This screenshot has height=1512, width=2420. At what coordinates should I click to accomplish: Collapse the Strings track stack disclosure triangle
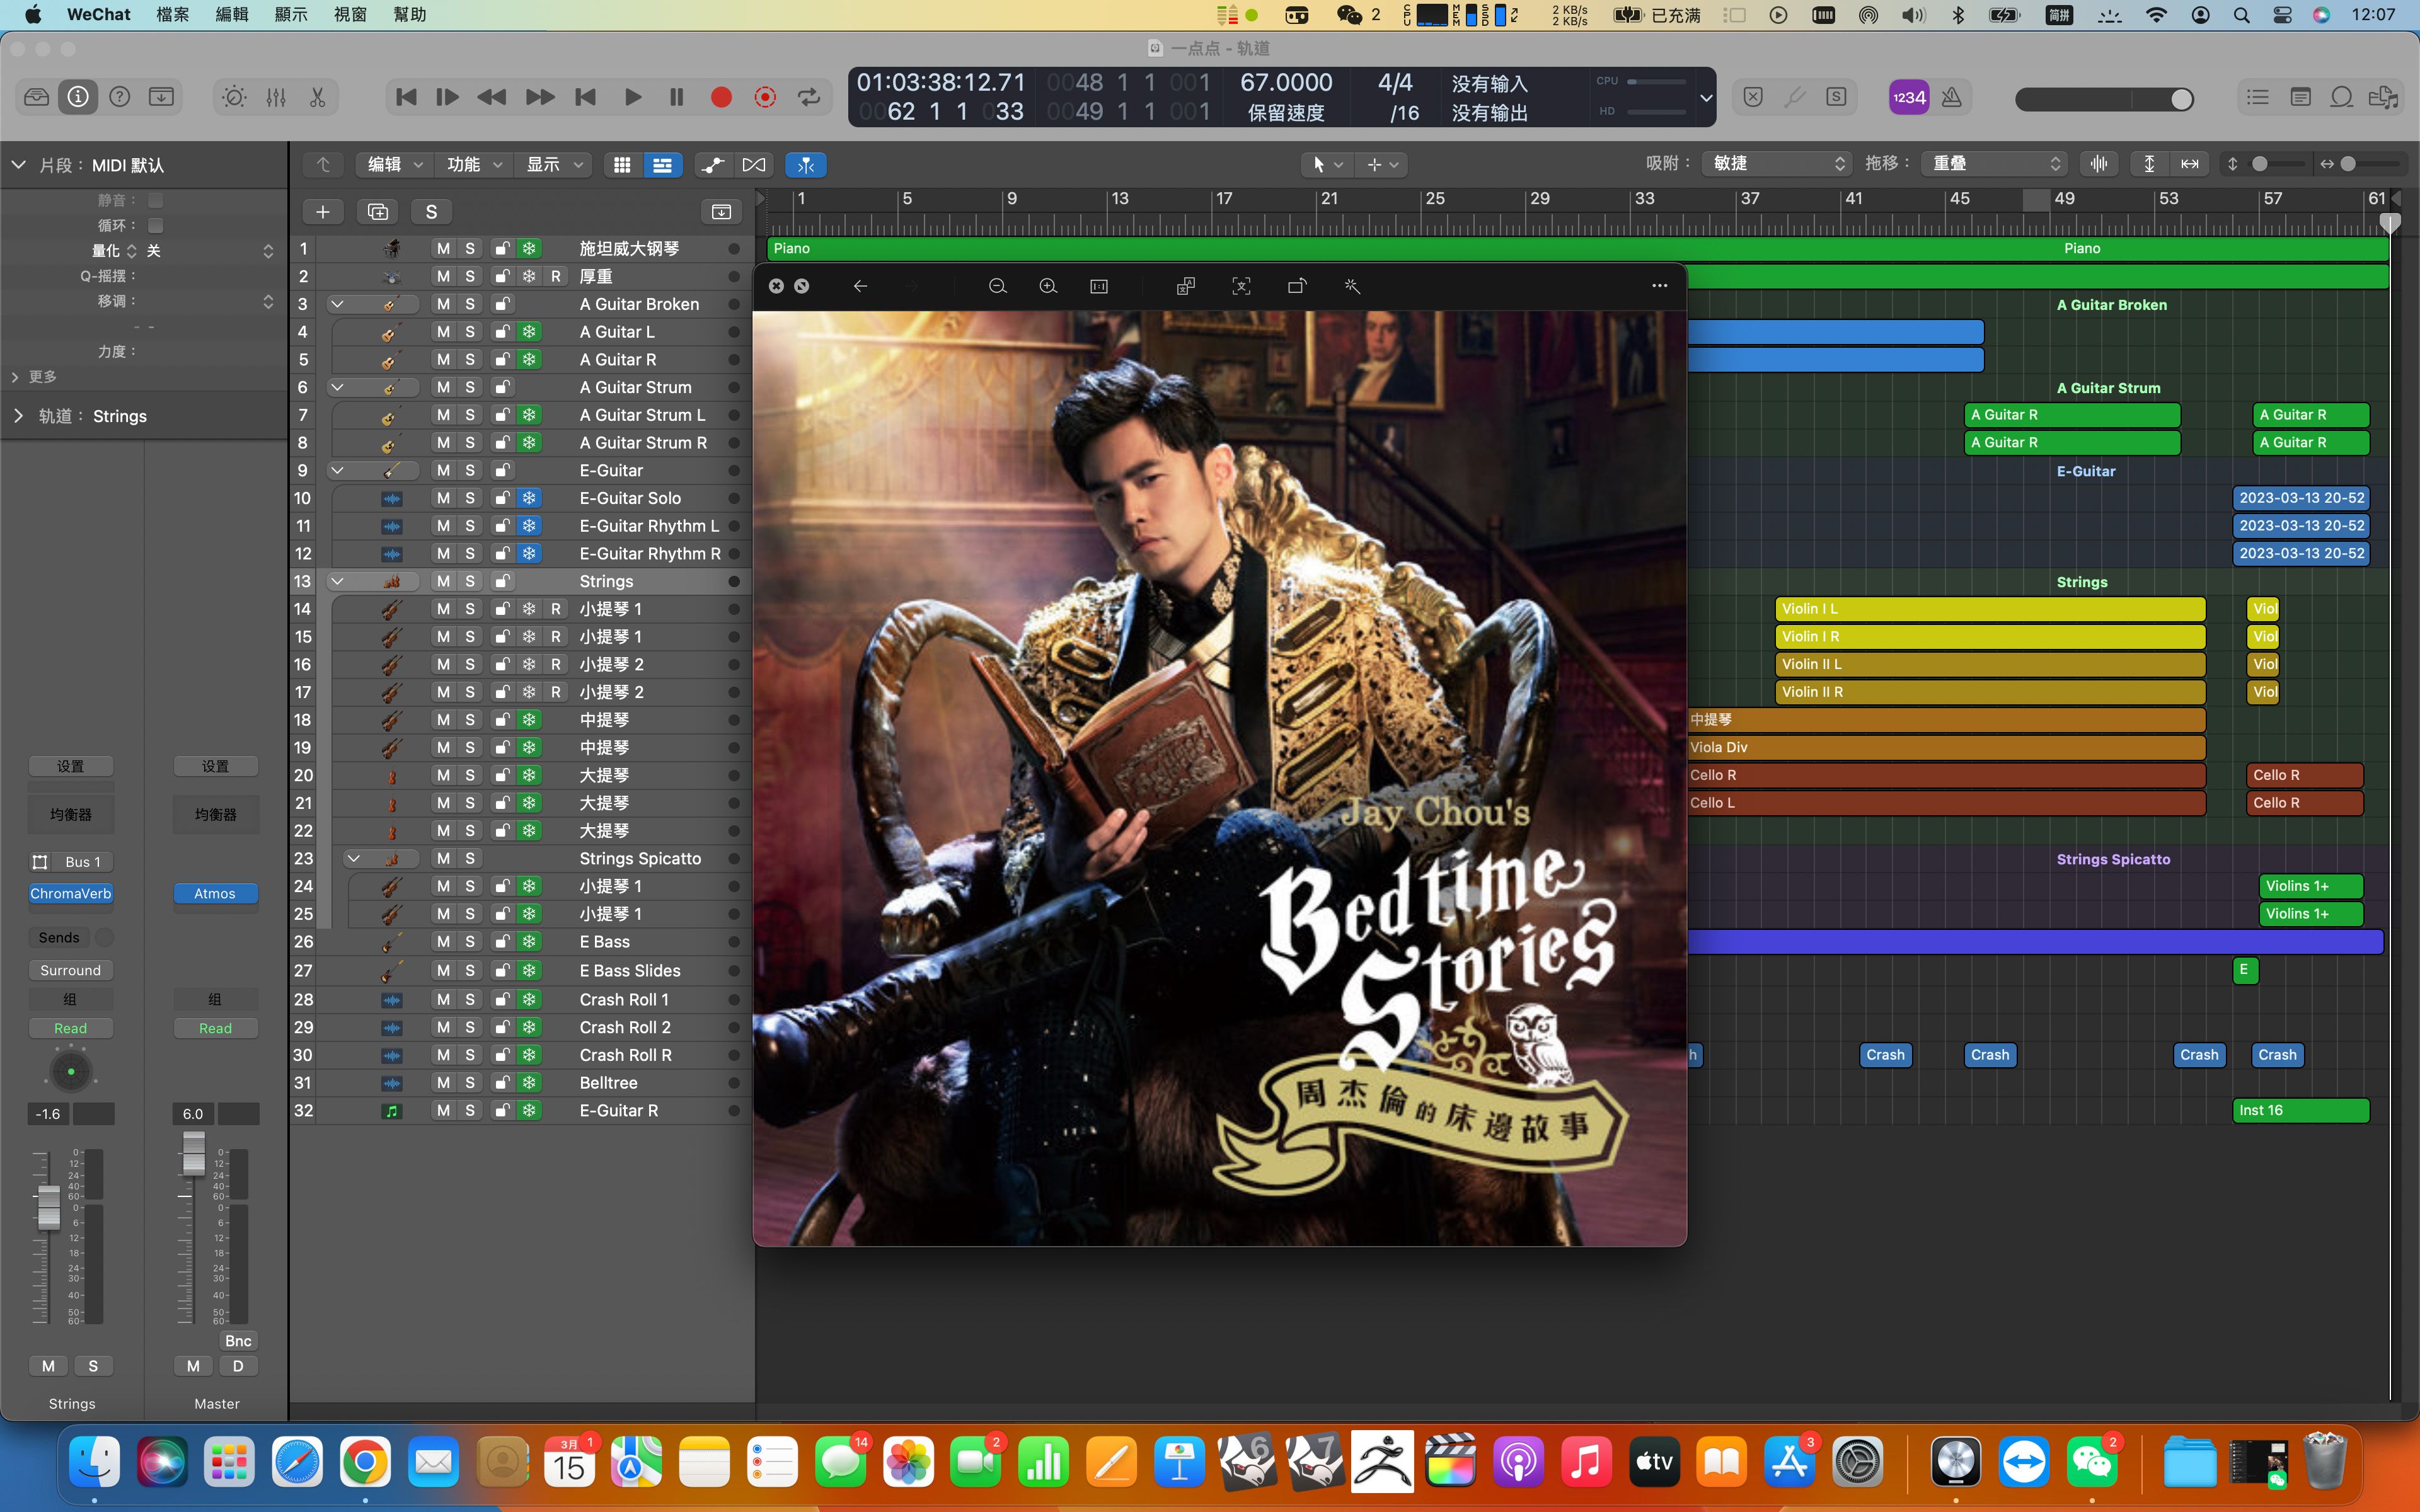pos(338,581)
